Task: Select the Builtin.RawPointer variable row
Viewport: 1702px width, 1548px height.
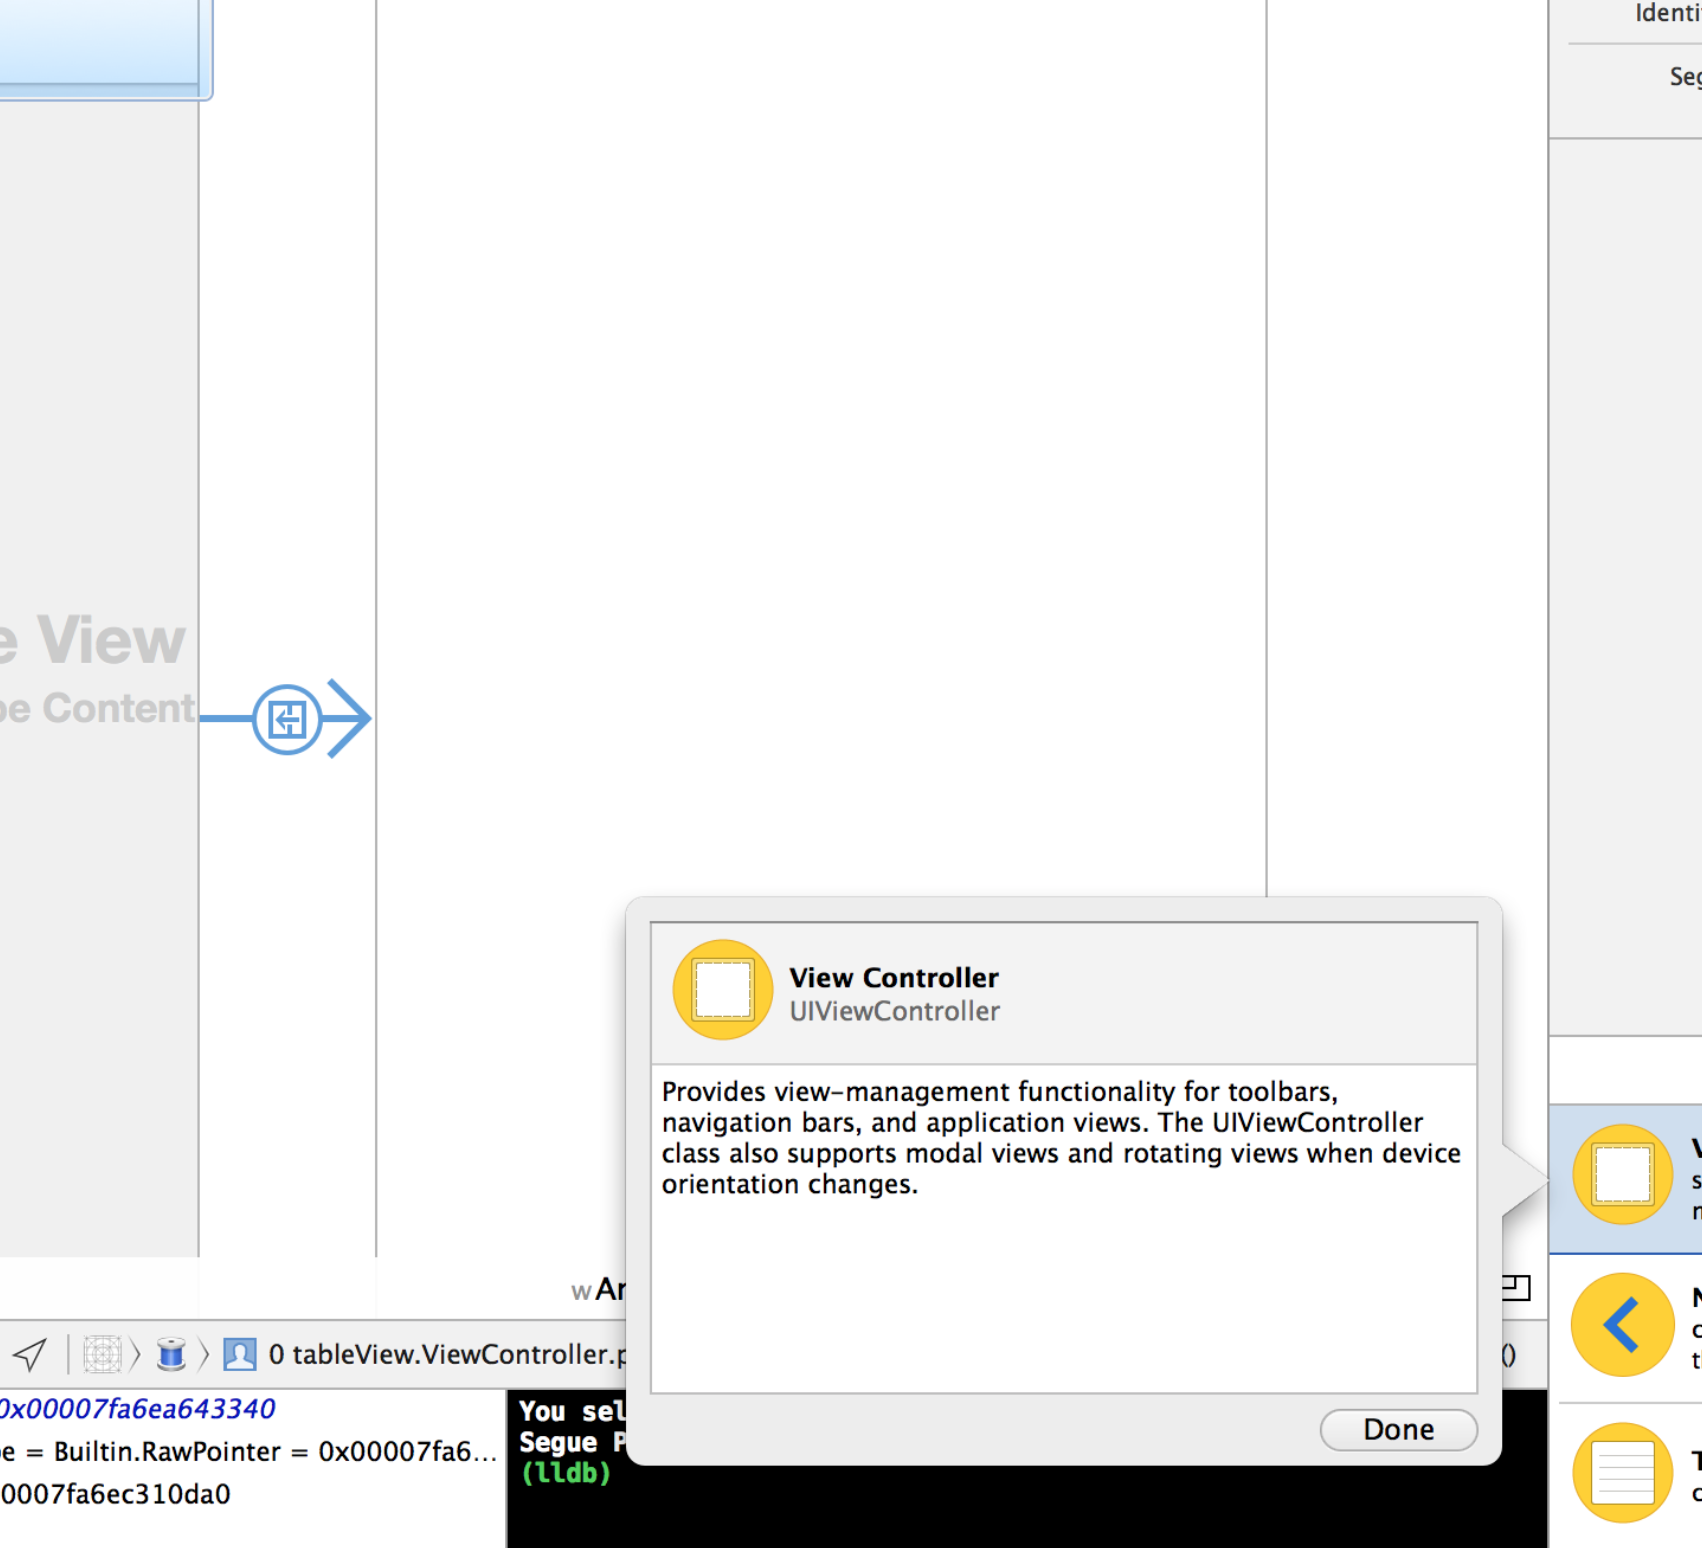Action: pos(250,1451)
